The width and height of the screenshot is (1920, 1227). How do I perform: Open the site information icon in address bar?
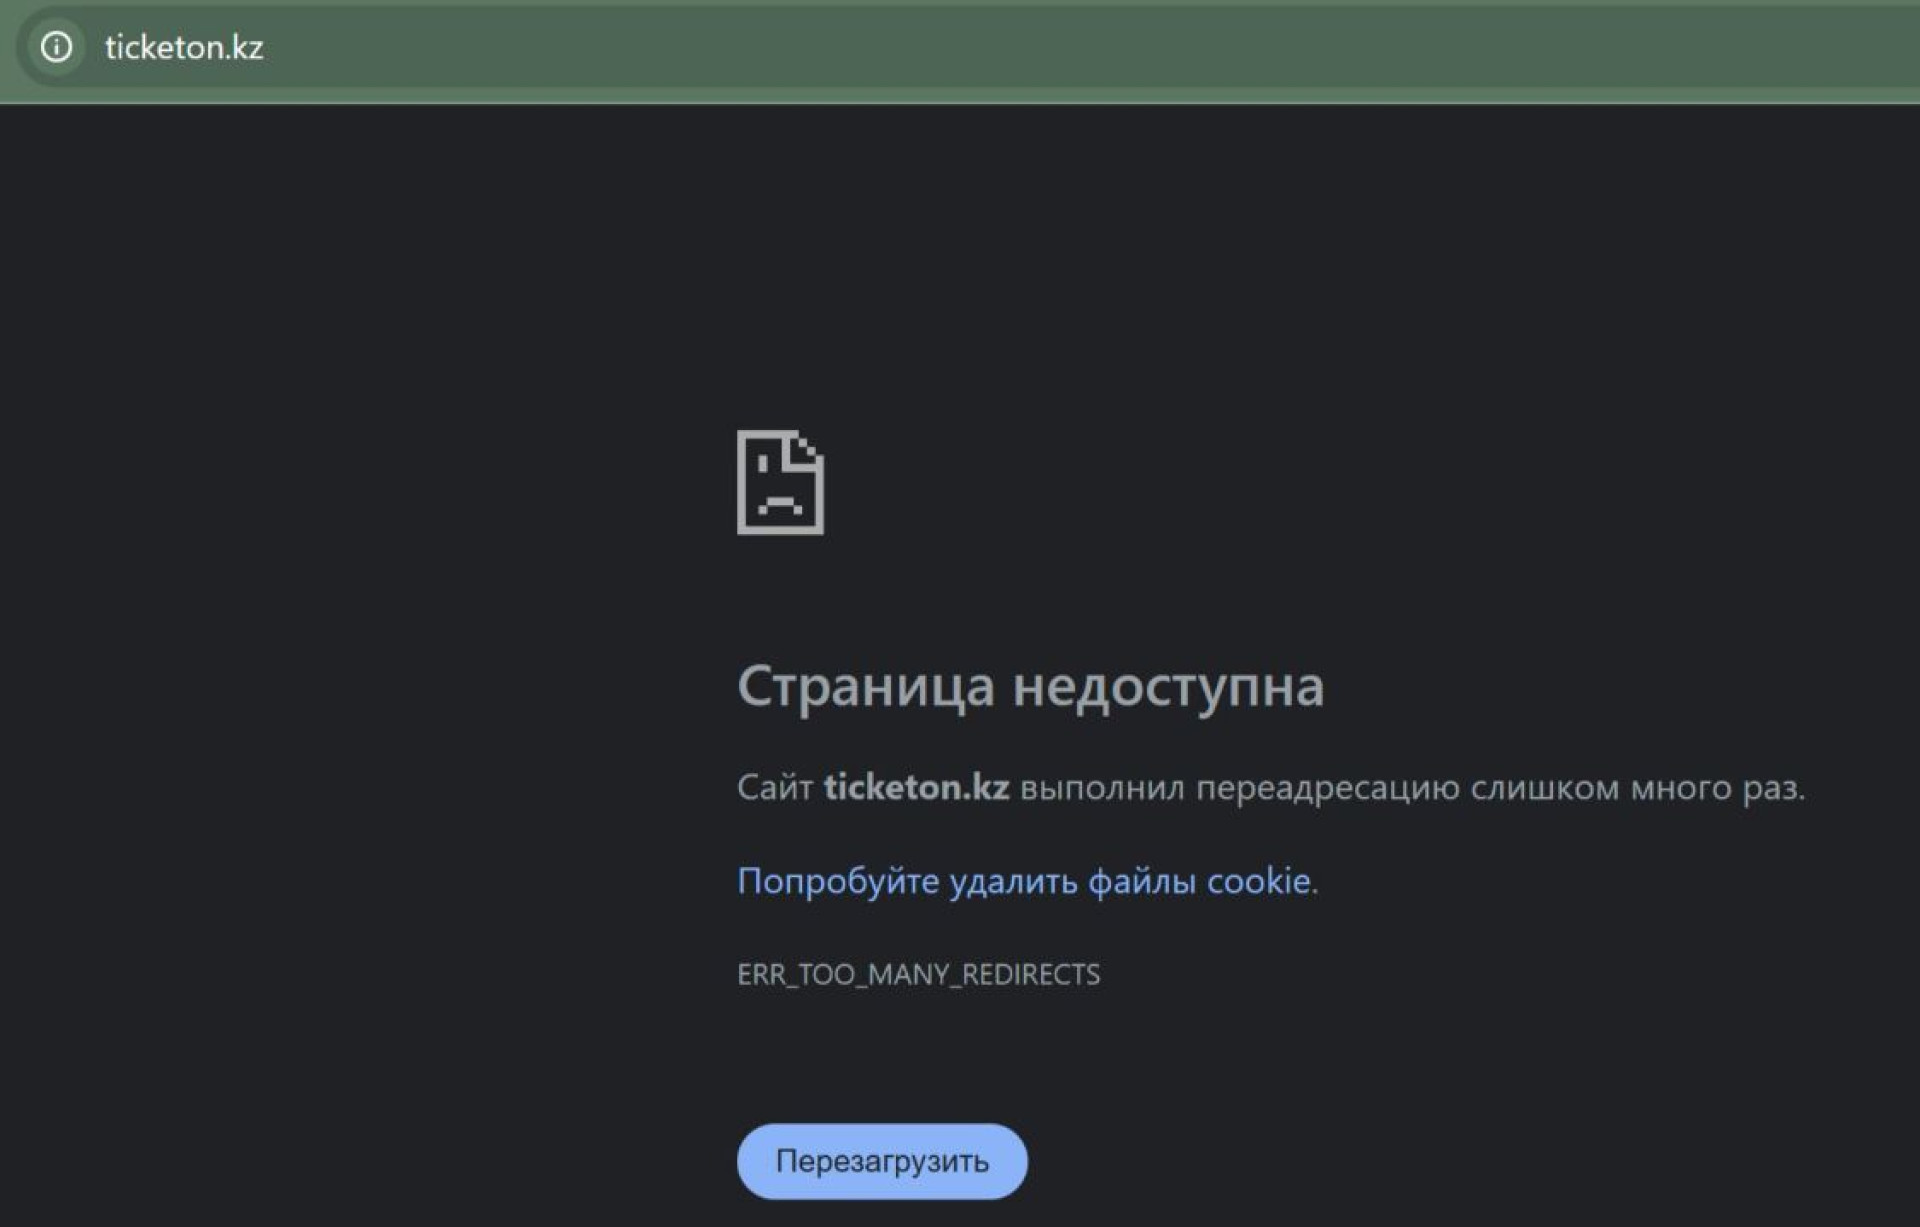click(56, 47)
